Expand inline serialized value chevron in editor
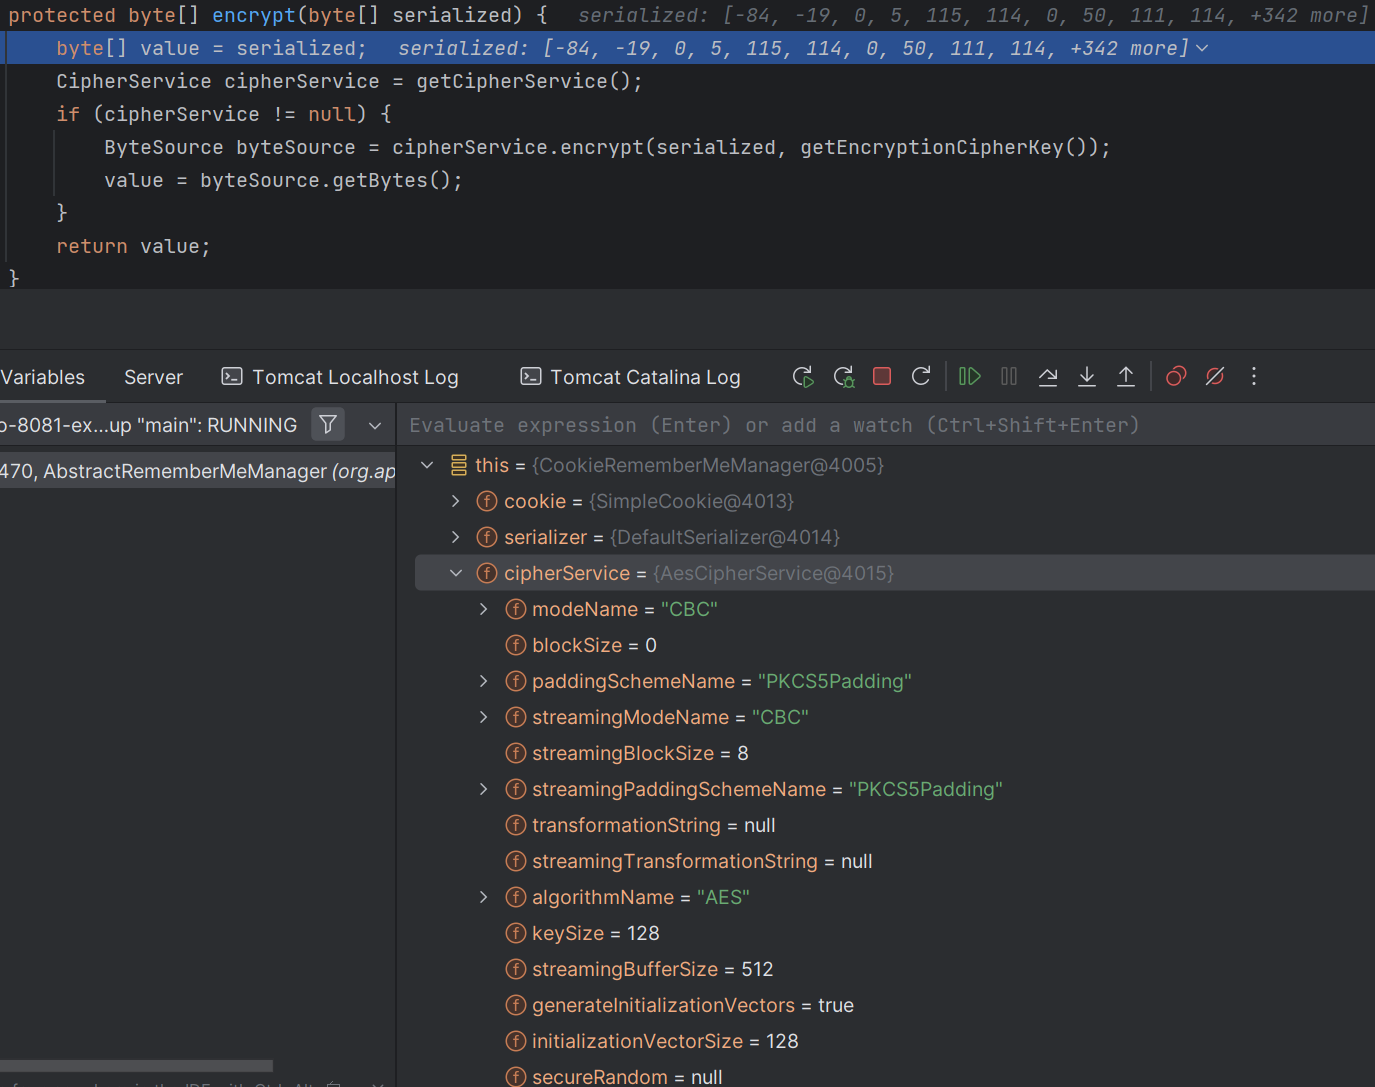Viewport: 1375px width, 1087px height. click(x=1202, y=48)
